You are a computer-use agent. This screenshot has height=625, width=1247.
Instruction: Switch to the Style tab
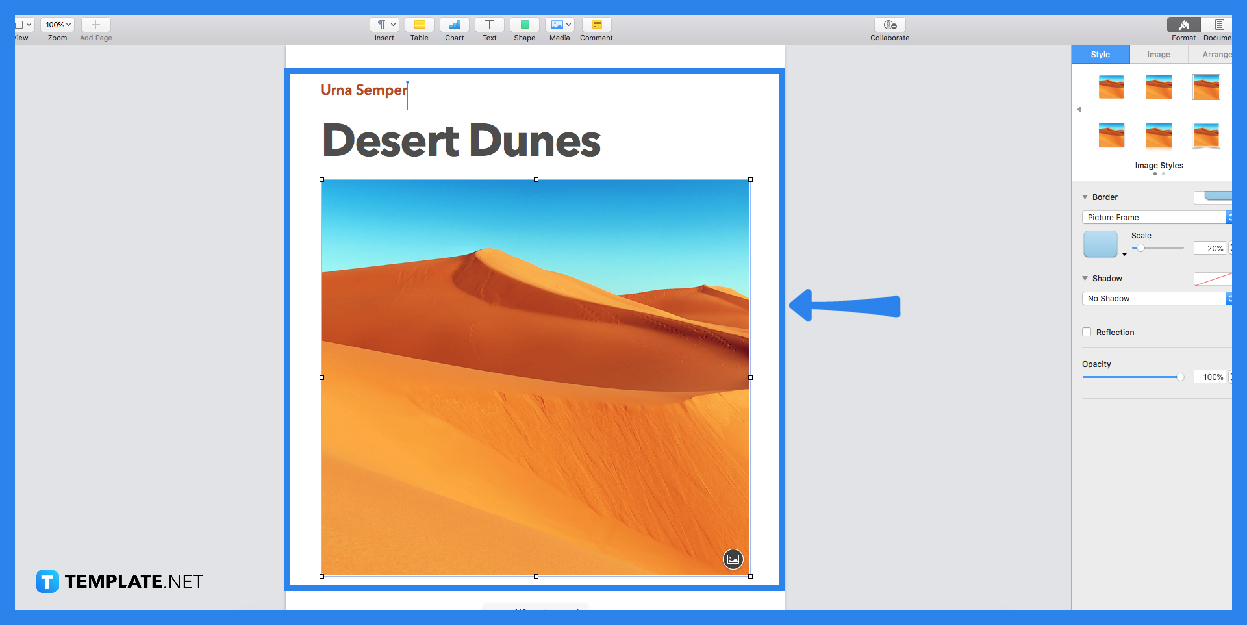click(x=1100, y=54)
